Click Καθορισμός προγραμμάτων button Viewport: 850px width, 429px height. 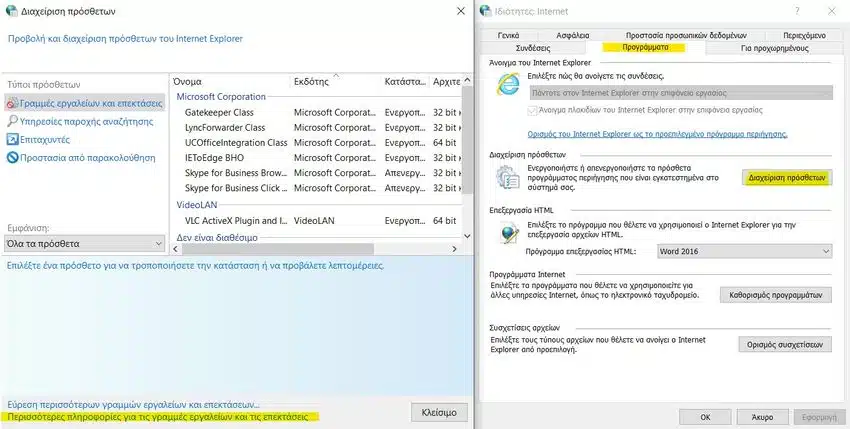776,295
